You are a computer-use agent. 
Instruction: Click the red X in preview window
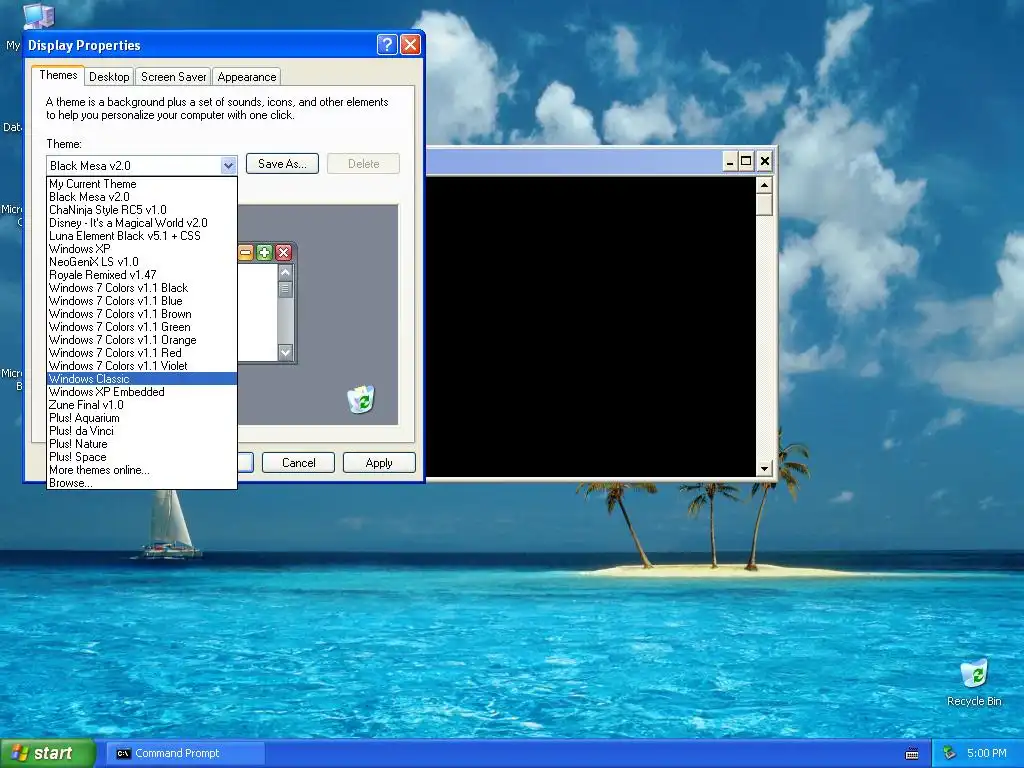point(283,253)
